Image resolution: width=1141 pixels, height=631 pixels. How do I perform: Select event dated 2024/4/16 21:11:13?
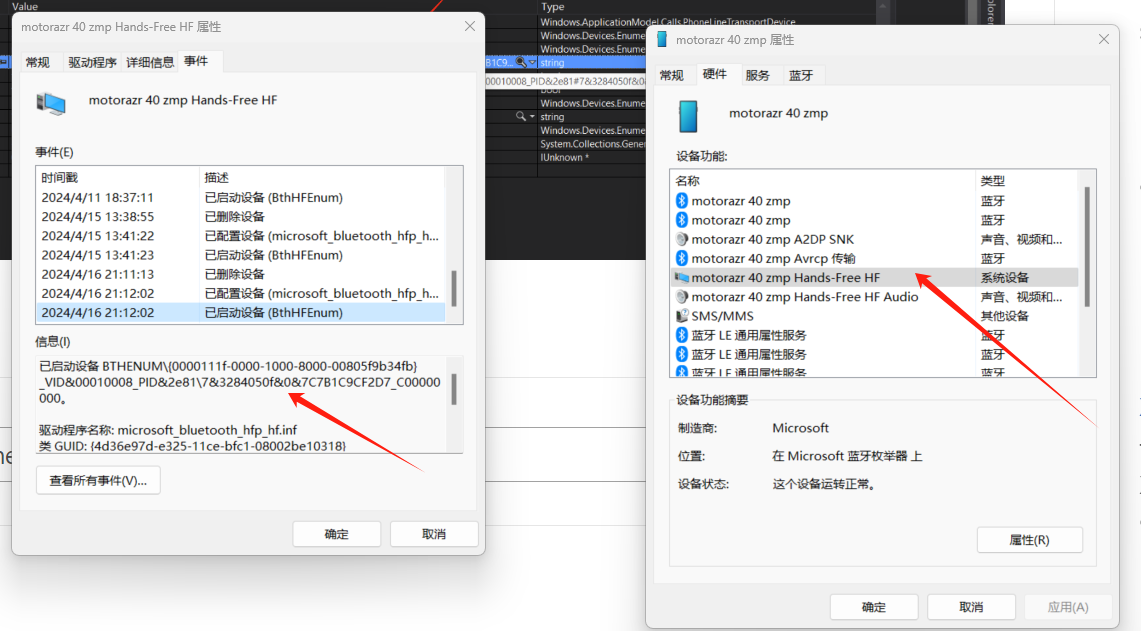click(x=240, y=274)
